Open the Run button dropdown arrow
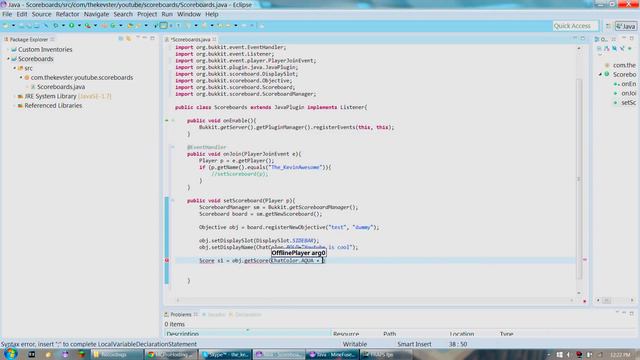Viewport: 640px width, 360px height. 79,26
